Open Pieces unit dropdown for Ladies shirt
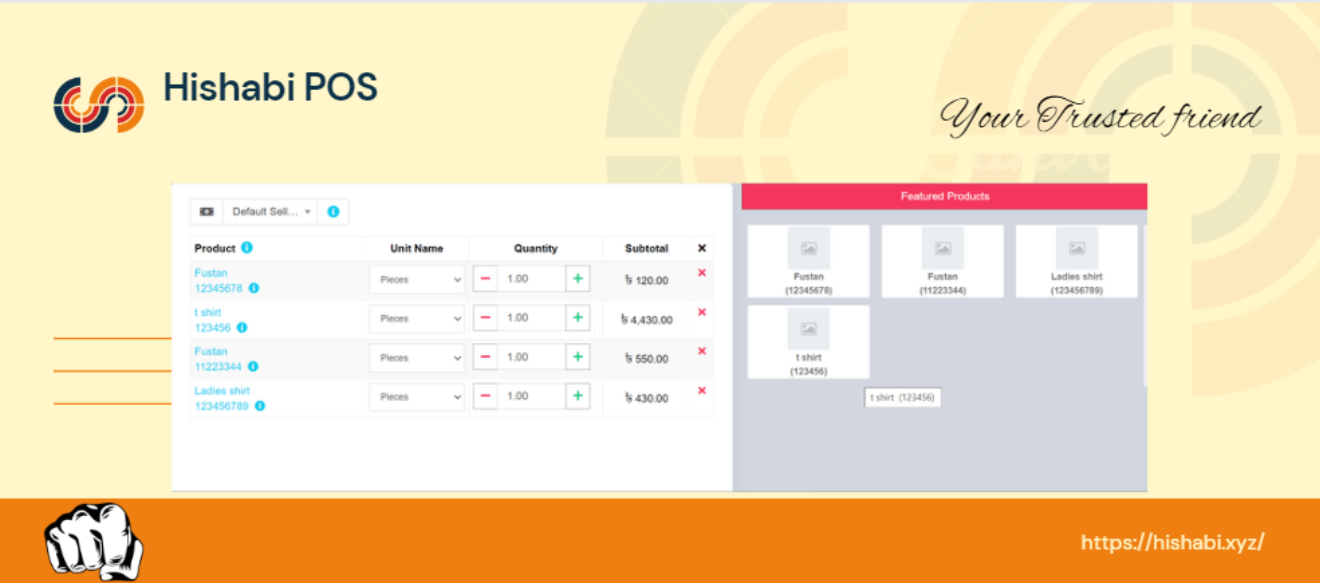1320x583 pixels. click(417, 397)
